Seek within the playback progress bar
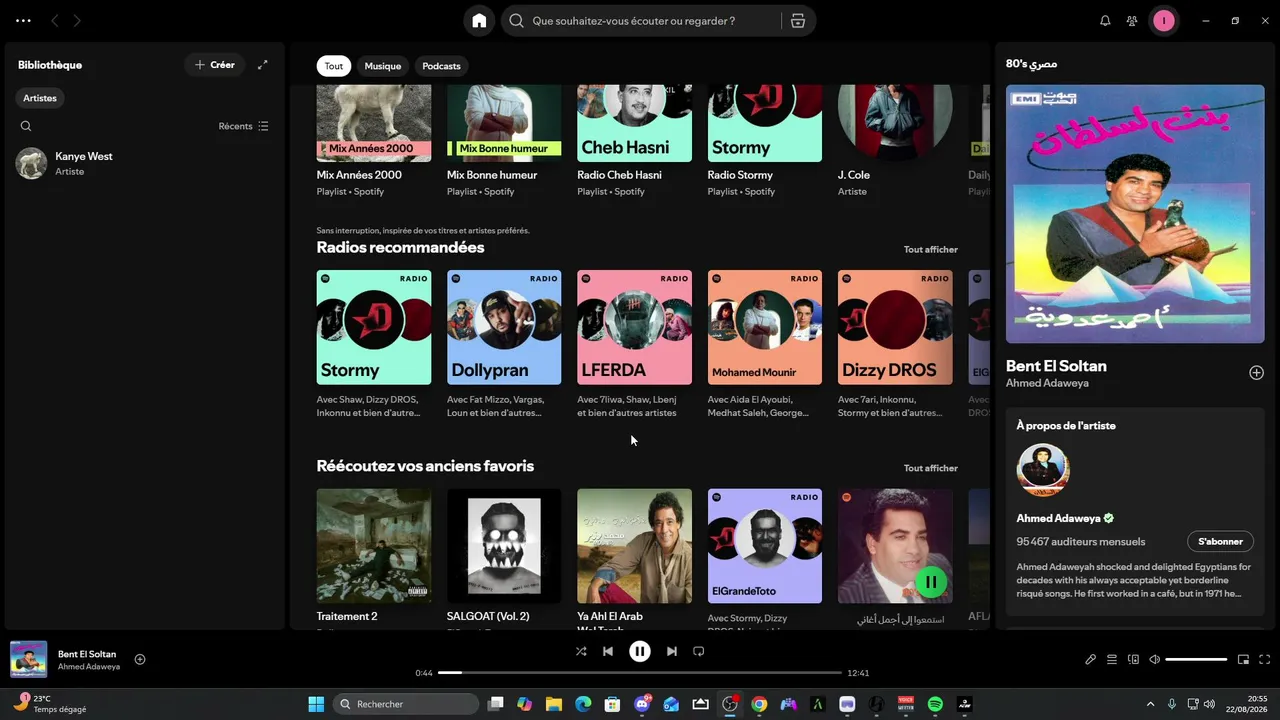1280x720 pixels. 640,673
